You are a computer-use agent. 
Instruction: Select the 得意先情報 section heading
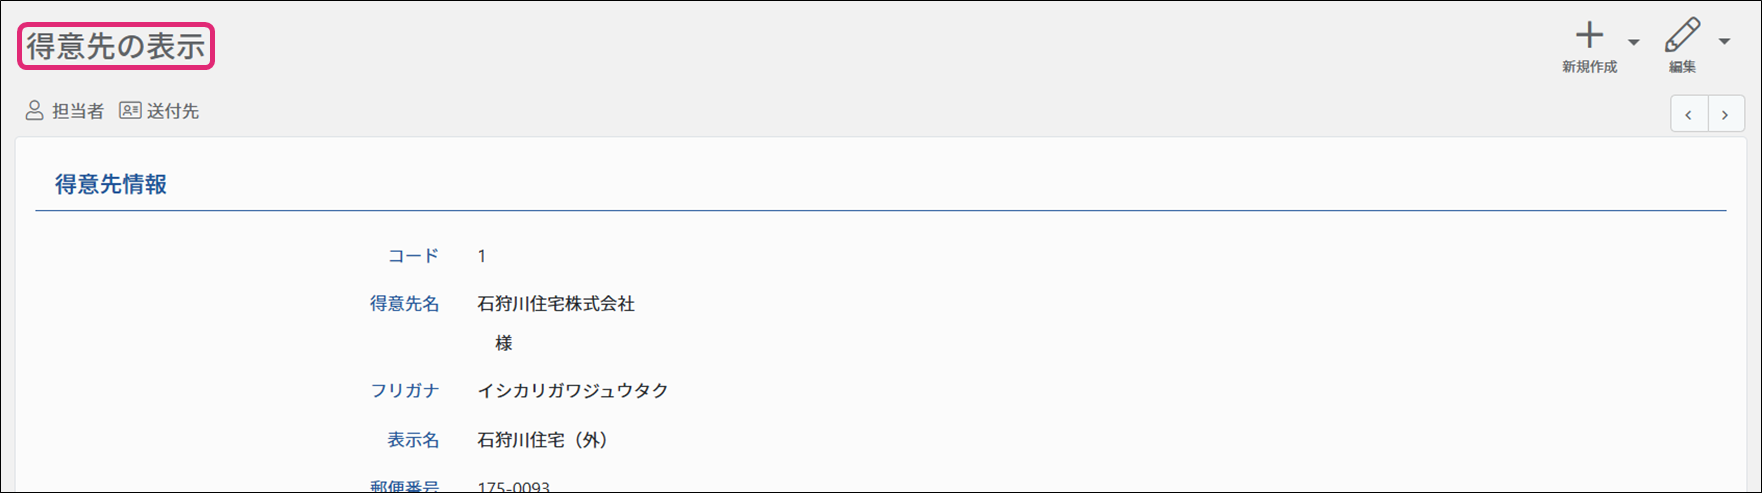[x=111, y=184]
